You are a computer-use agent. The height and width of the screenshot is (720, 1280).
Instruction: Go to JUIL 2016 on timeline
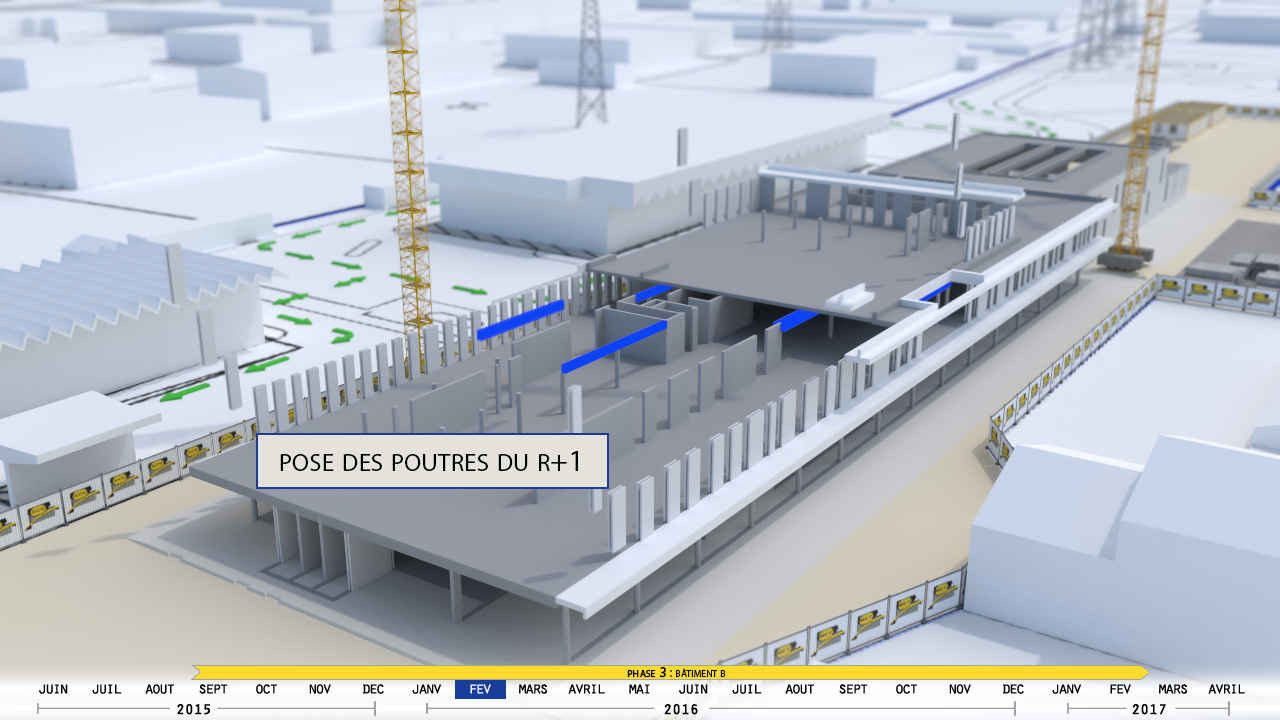[746, 689]
